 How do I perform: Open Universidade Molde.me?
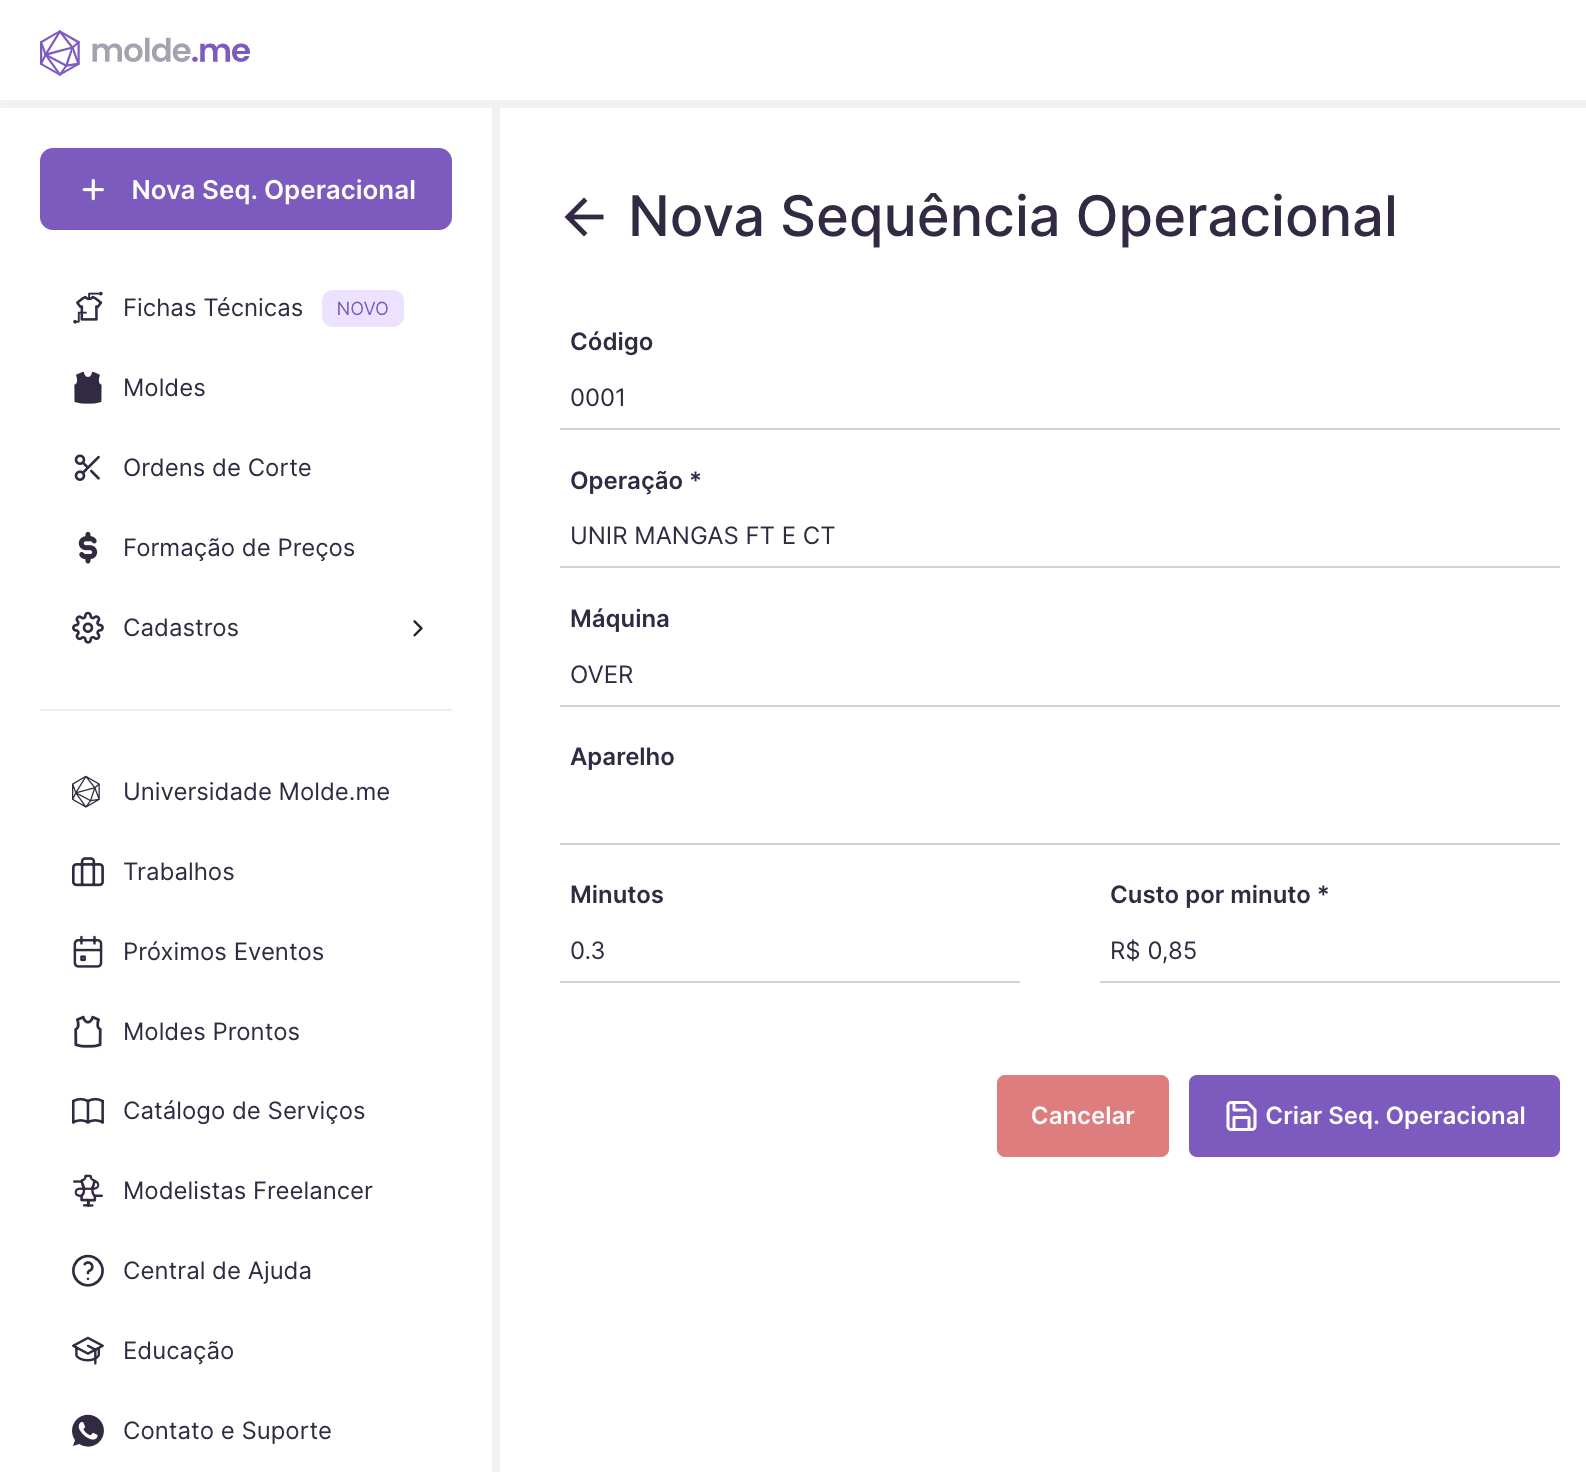pos(246,792)
